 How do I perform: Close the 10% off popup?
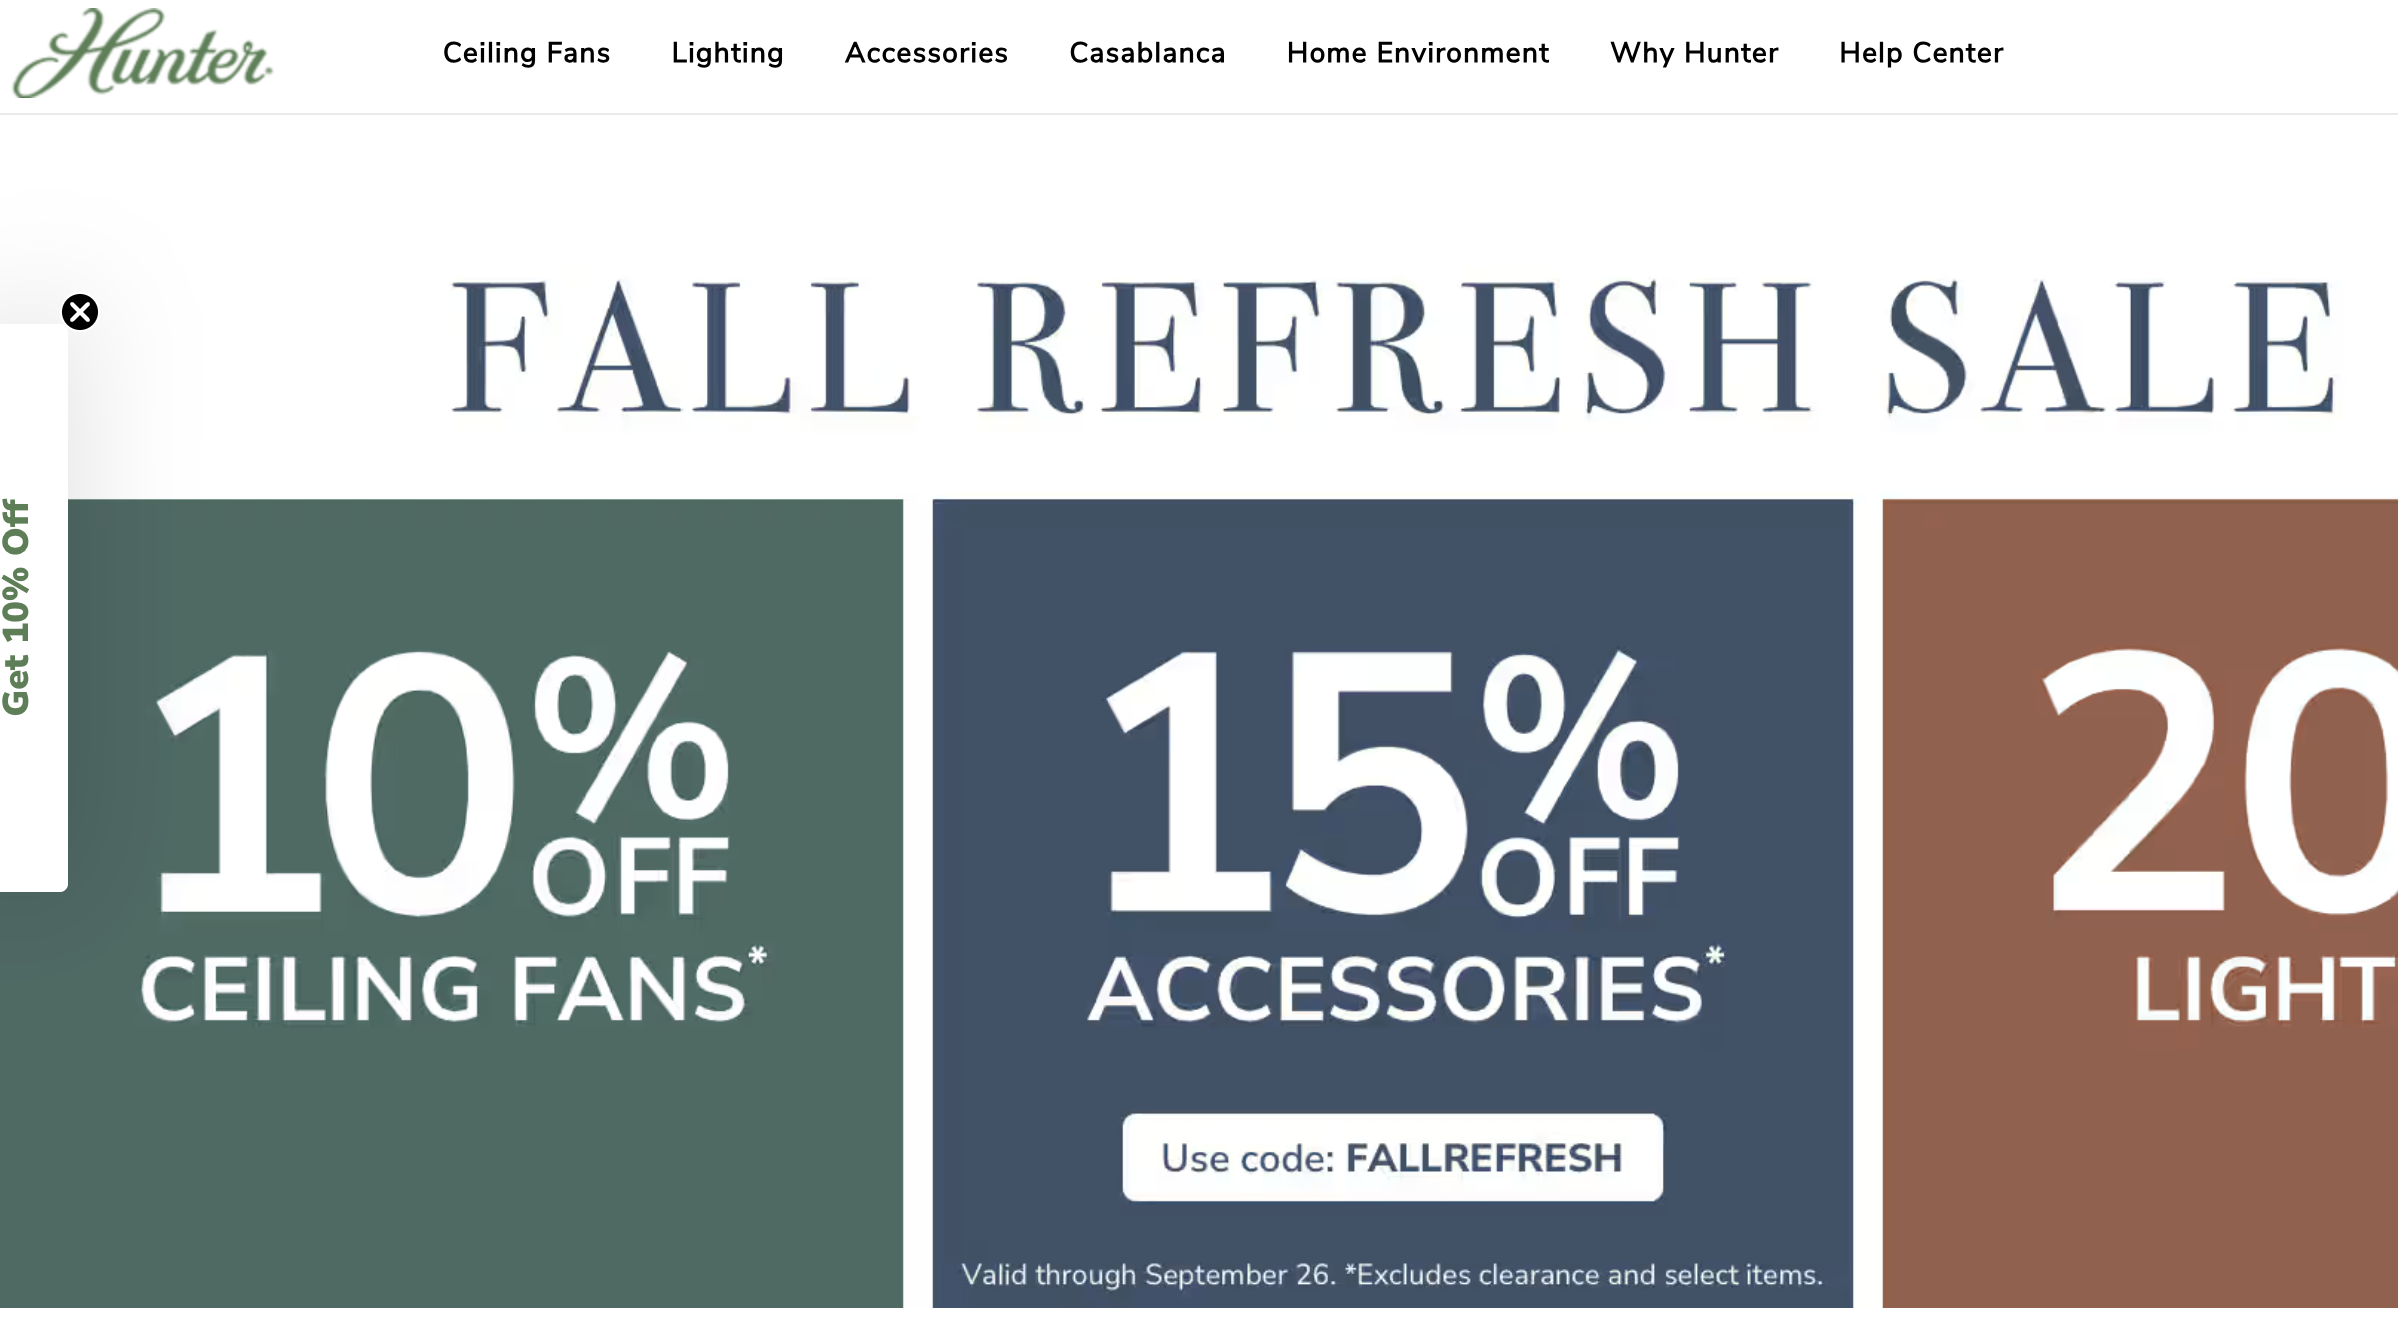coord(80,312)
